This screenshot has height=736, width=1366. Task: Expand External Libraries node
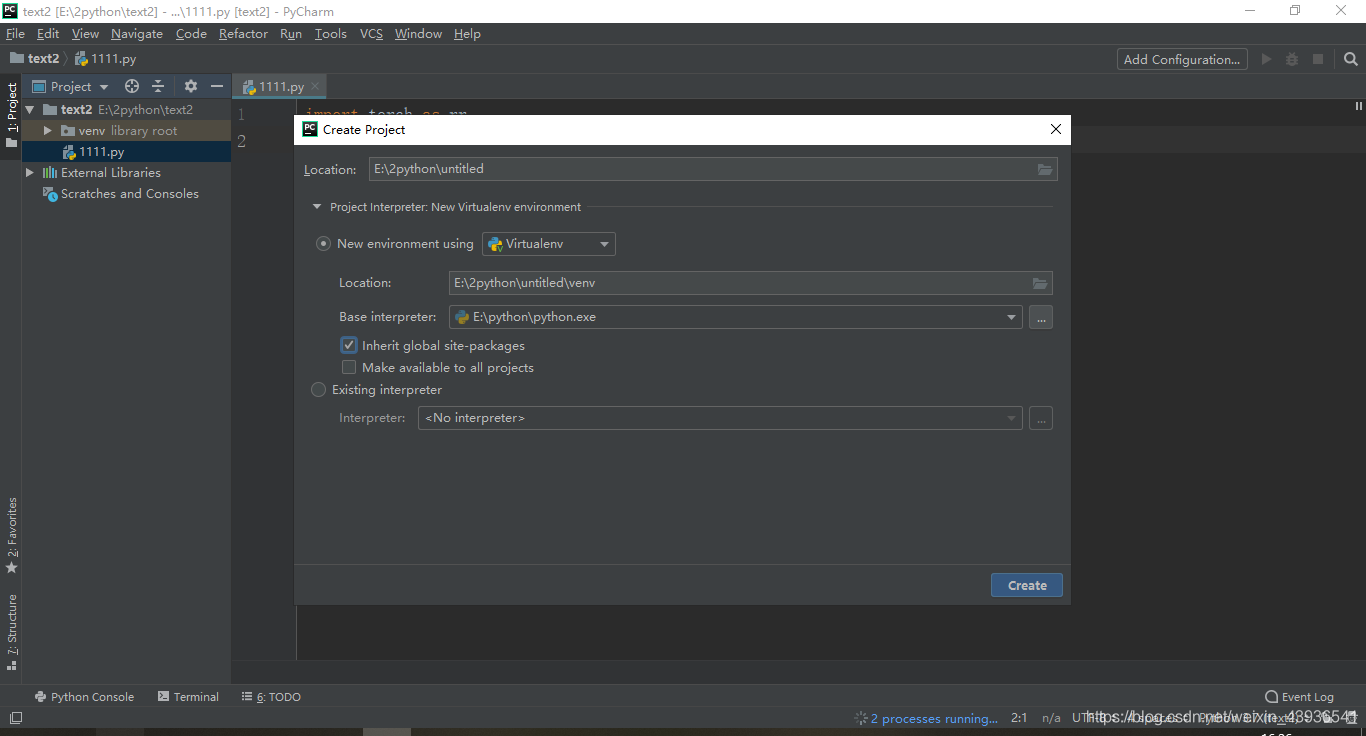coord(30,173)
